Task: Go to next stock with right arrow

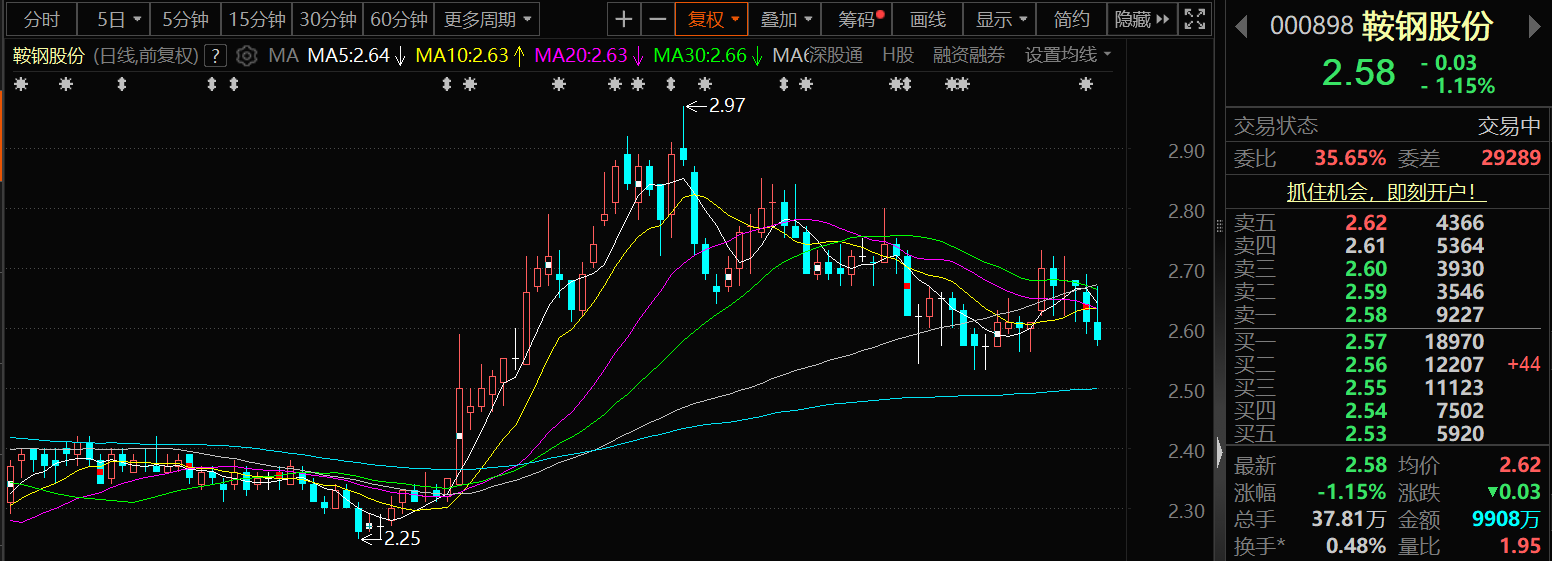Action: pos(1536,26)
